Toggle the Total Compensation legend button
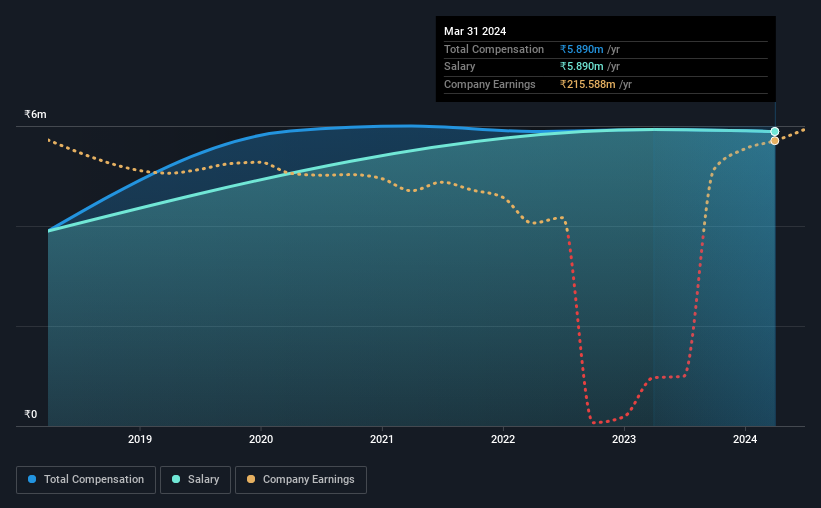The image size is (821, 508). (86, 480)
